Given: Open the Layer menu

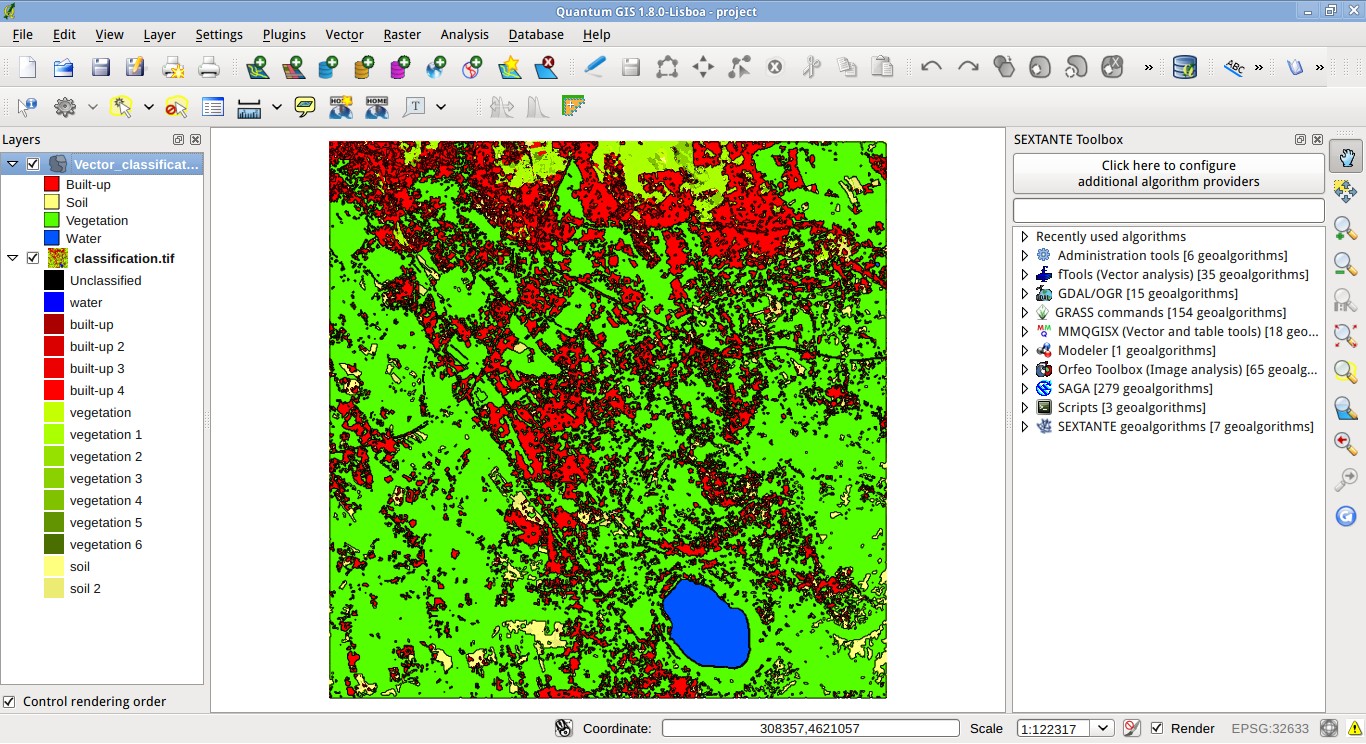Looking at the screenshot, I should point(159,34).
